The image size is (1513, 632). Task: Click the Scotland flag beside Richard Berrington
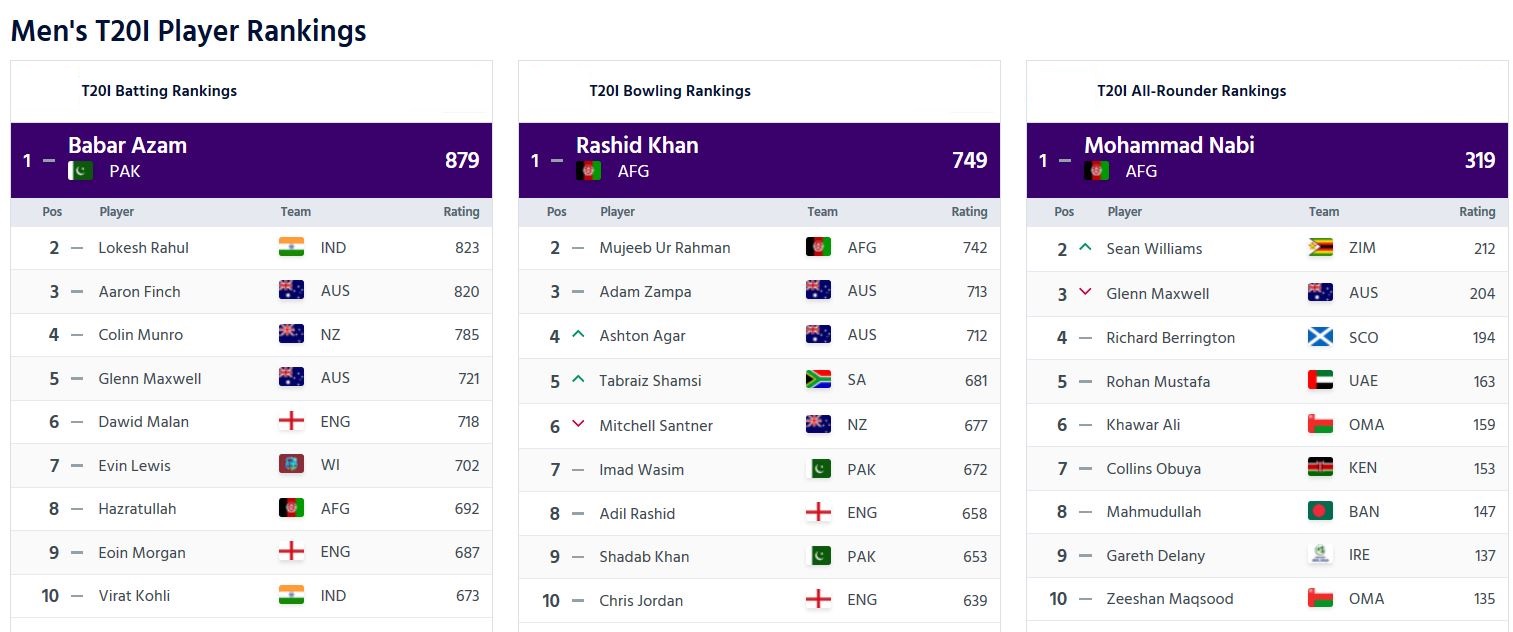(1320, 337)
